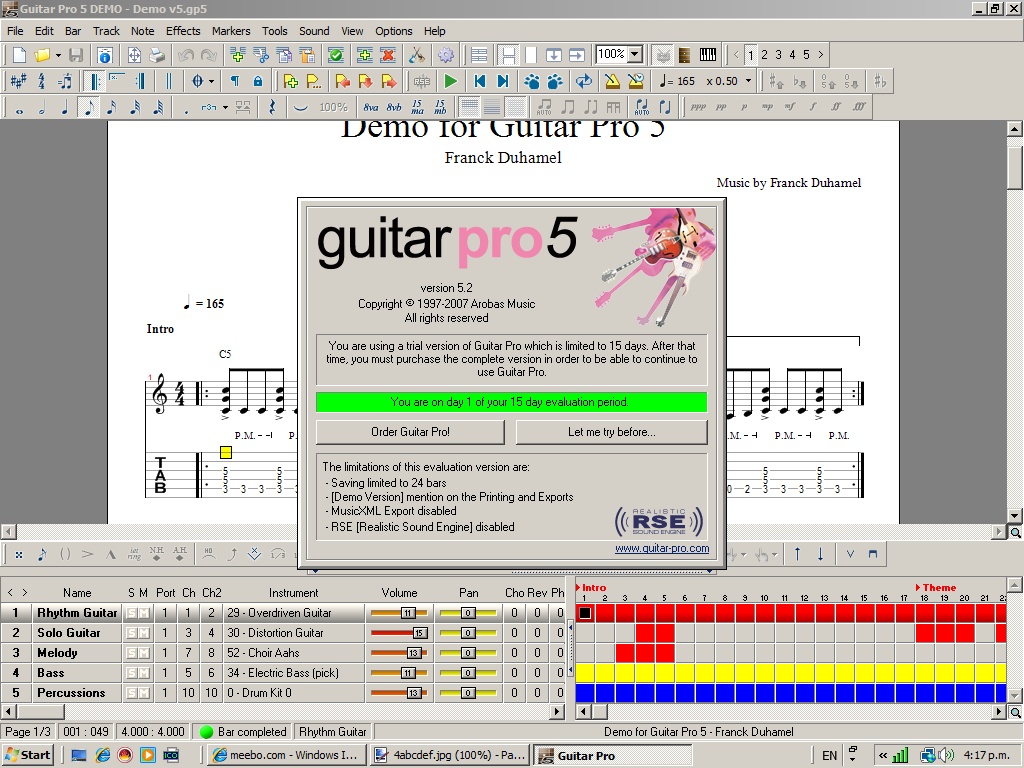The width and height of the screenshot is (1024, 768).
Task: Open the Effects menu
Action: (x=183, y=31)
